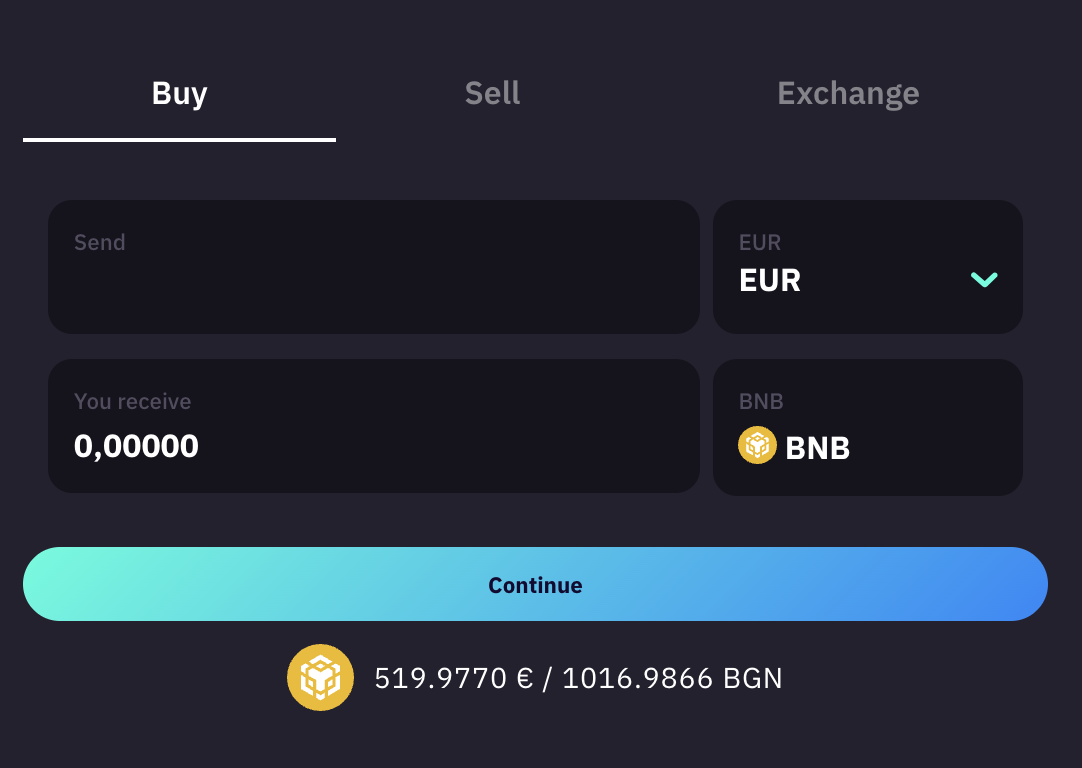Click the "You receive" field label
The height and width of the screenshot is (768, 1082).
tap(132, 401)
